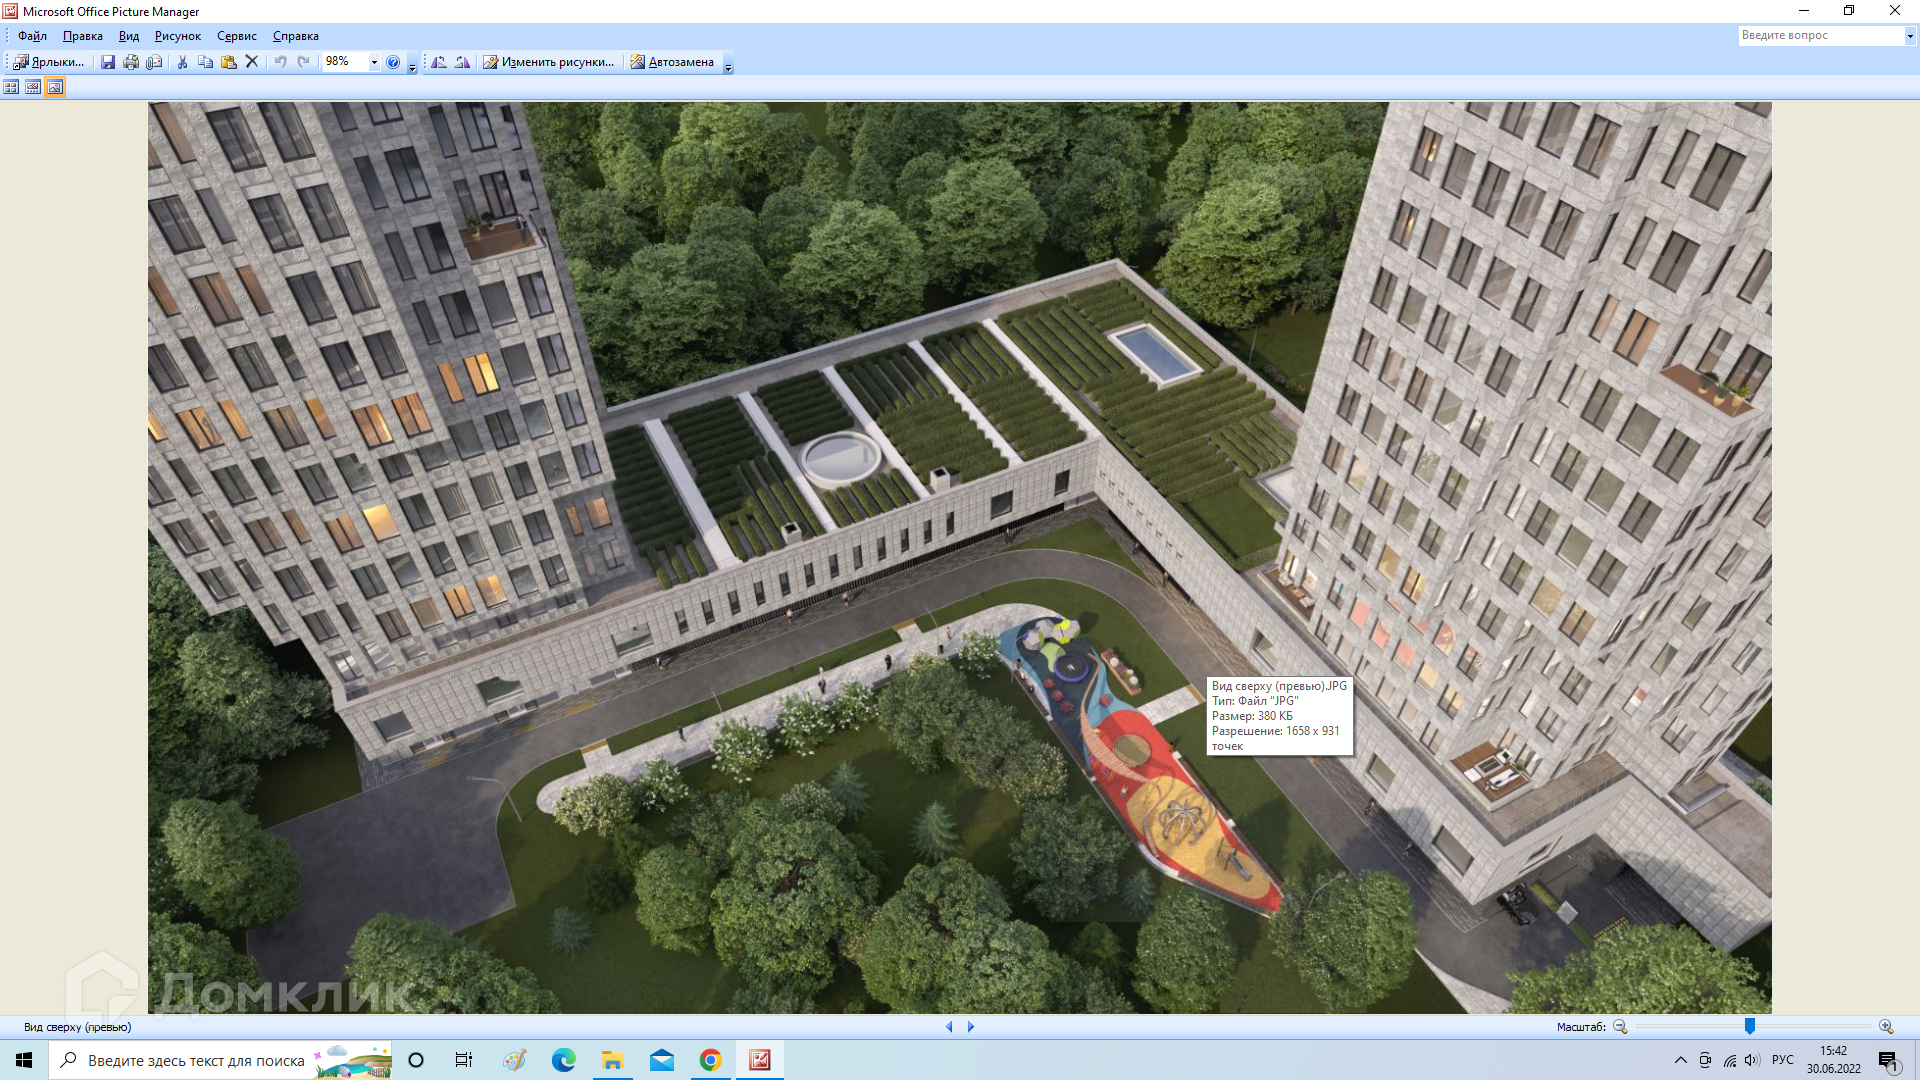This screenshot has width=1920, height=1080.
Task: Open the Сервис menu
Action: point(237,36)
